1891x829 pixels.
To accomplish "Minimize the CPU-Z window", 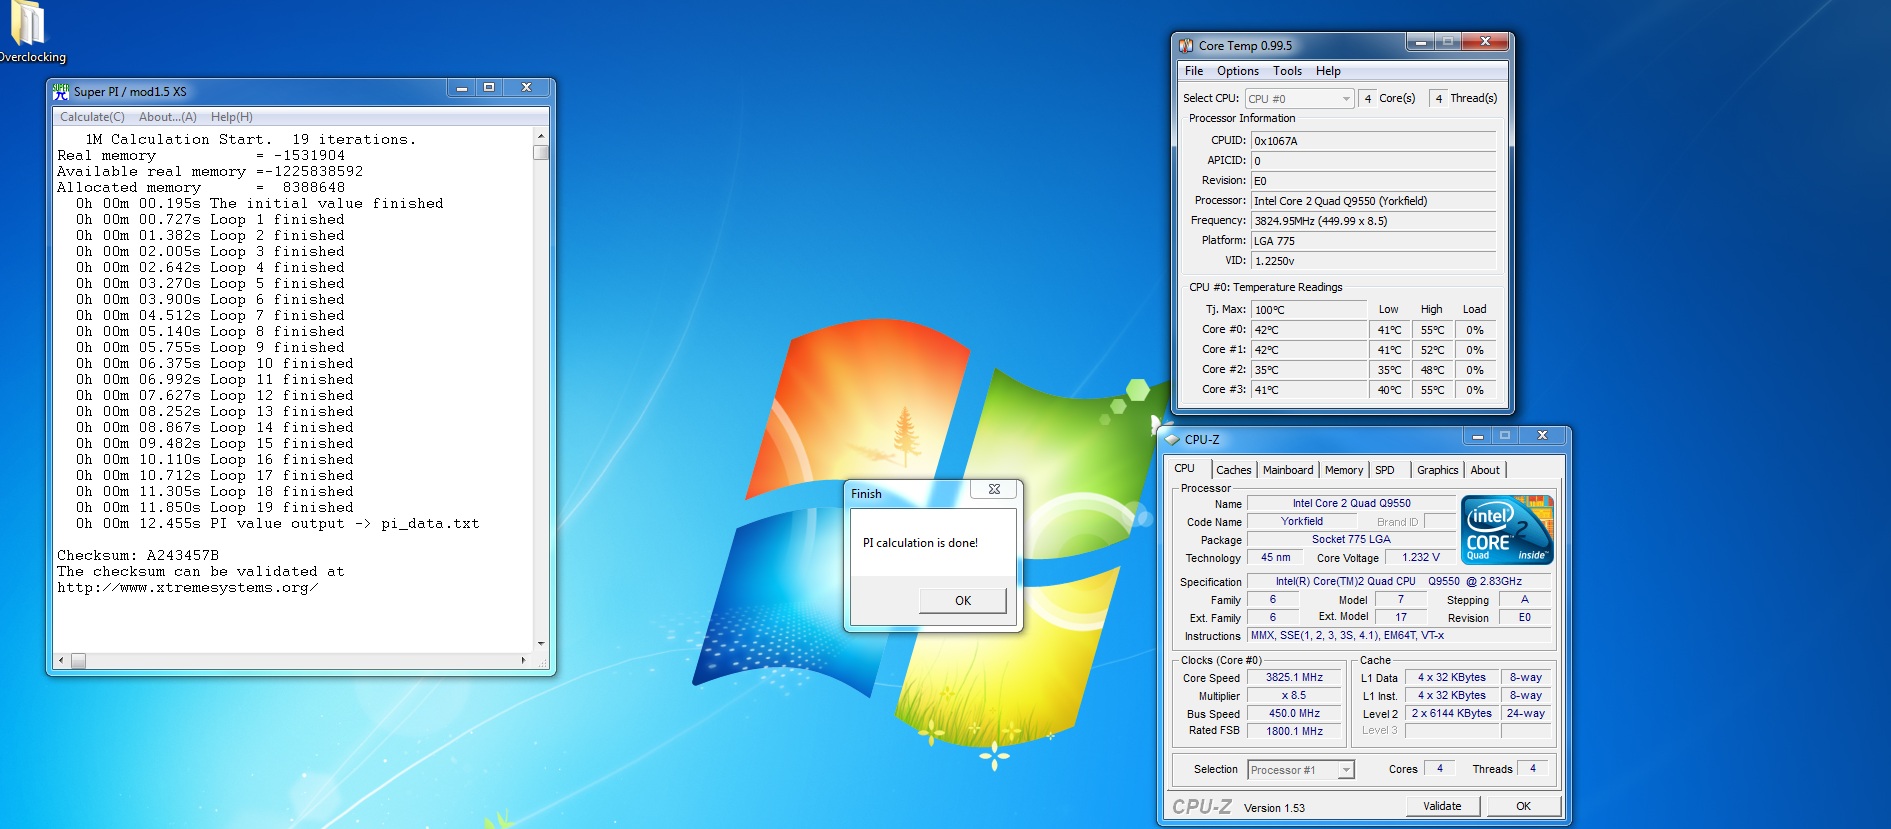I will pyautogui.click(x=1477, y=436).
